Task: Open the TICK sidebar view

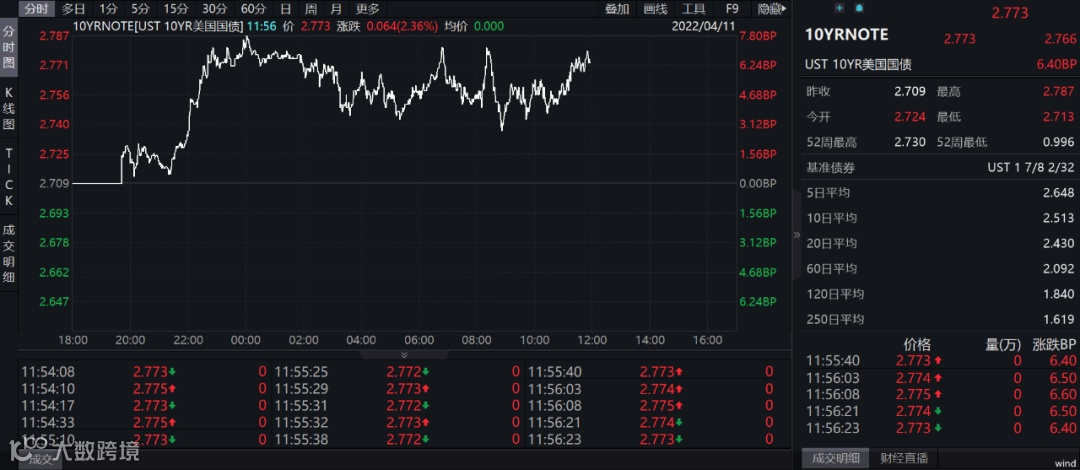Action: pos(9,176)
